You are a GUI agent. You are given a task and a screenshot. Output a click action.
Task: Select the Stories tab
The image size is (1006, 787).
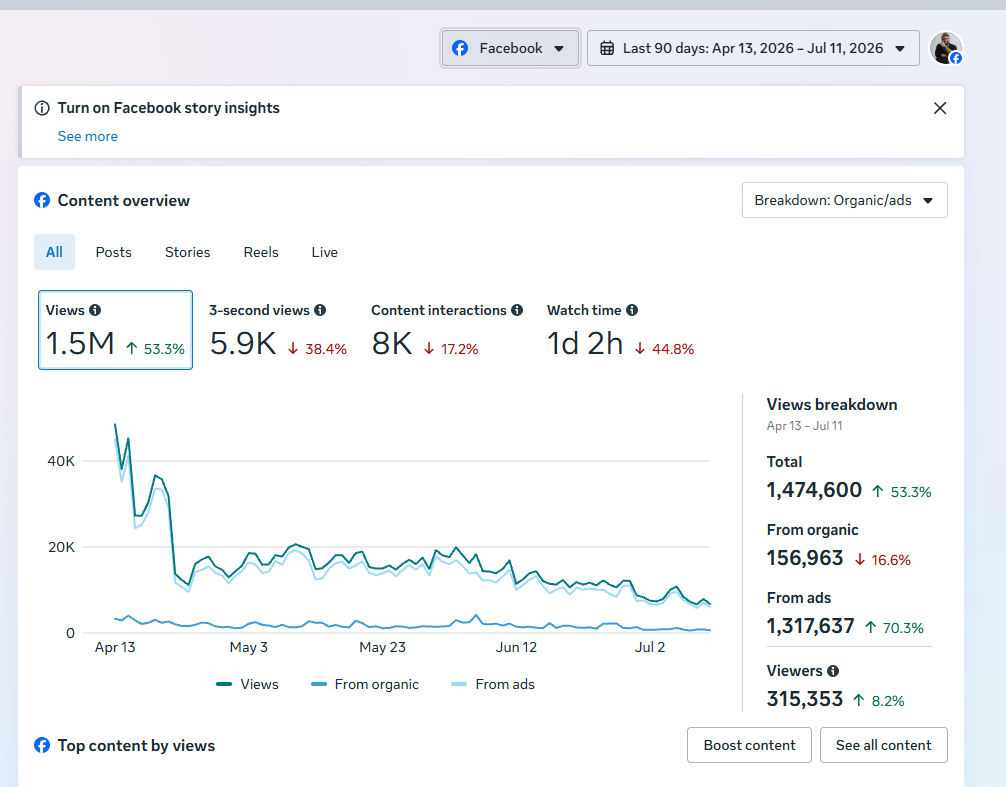click(x=187, y=252)
